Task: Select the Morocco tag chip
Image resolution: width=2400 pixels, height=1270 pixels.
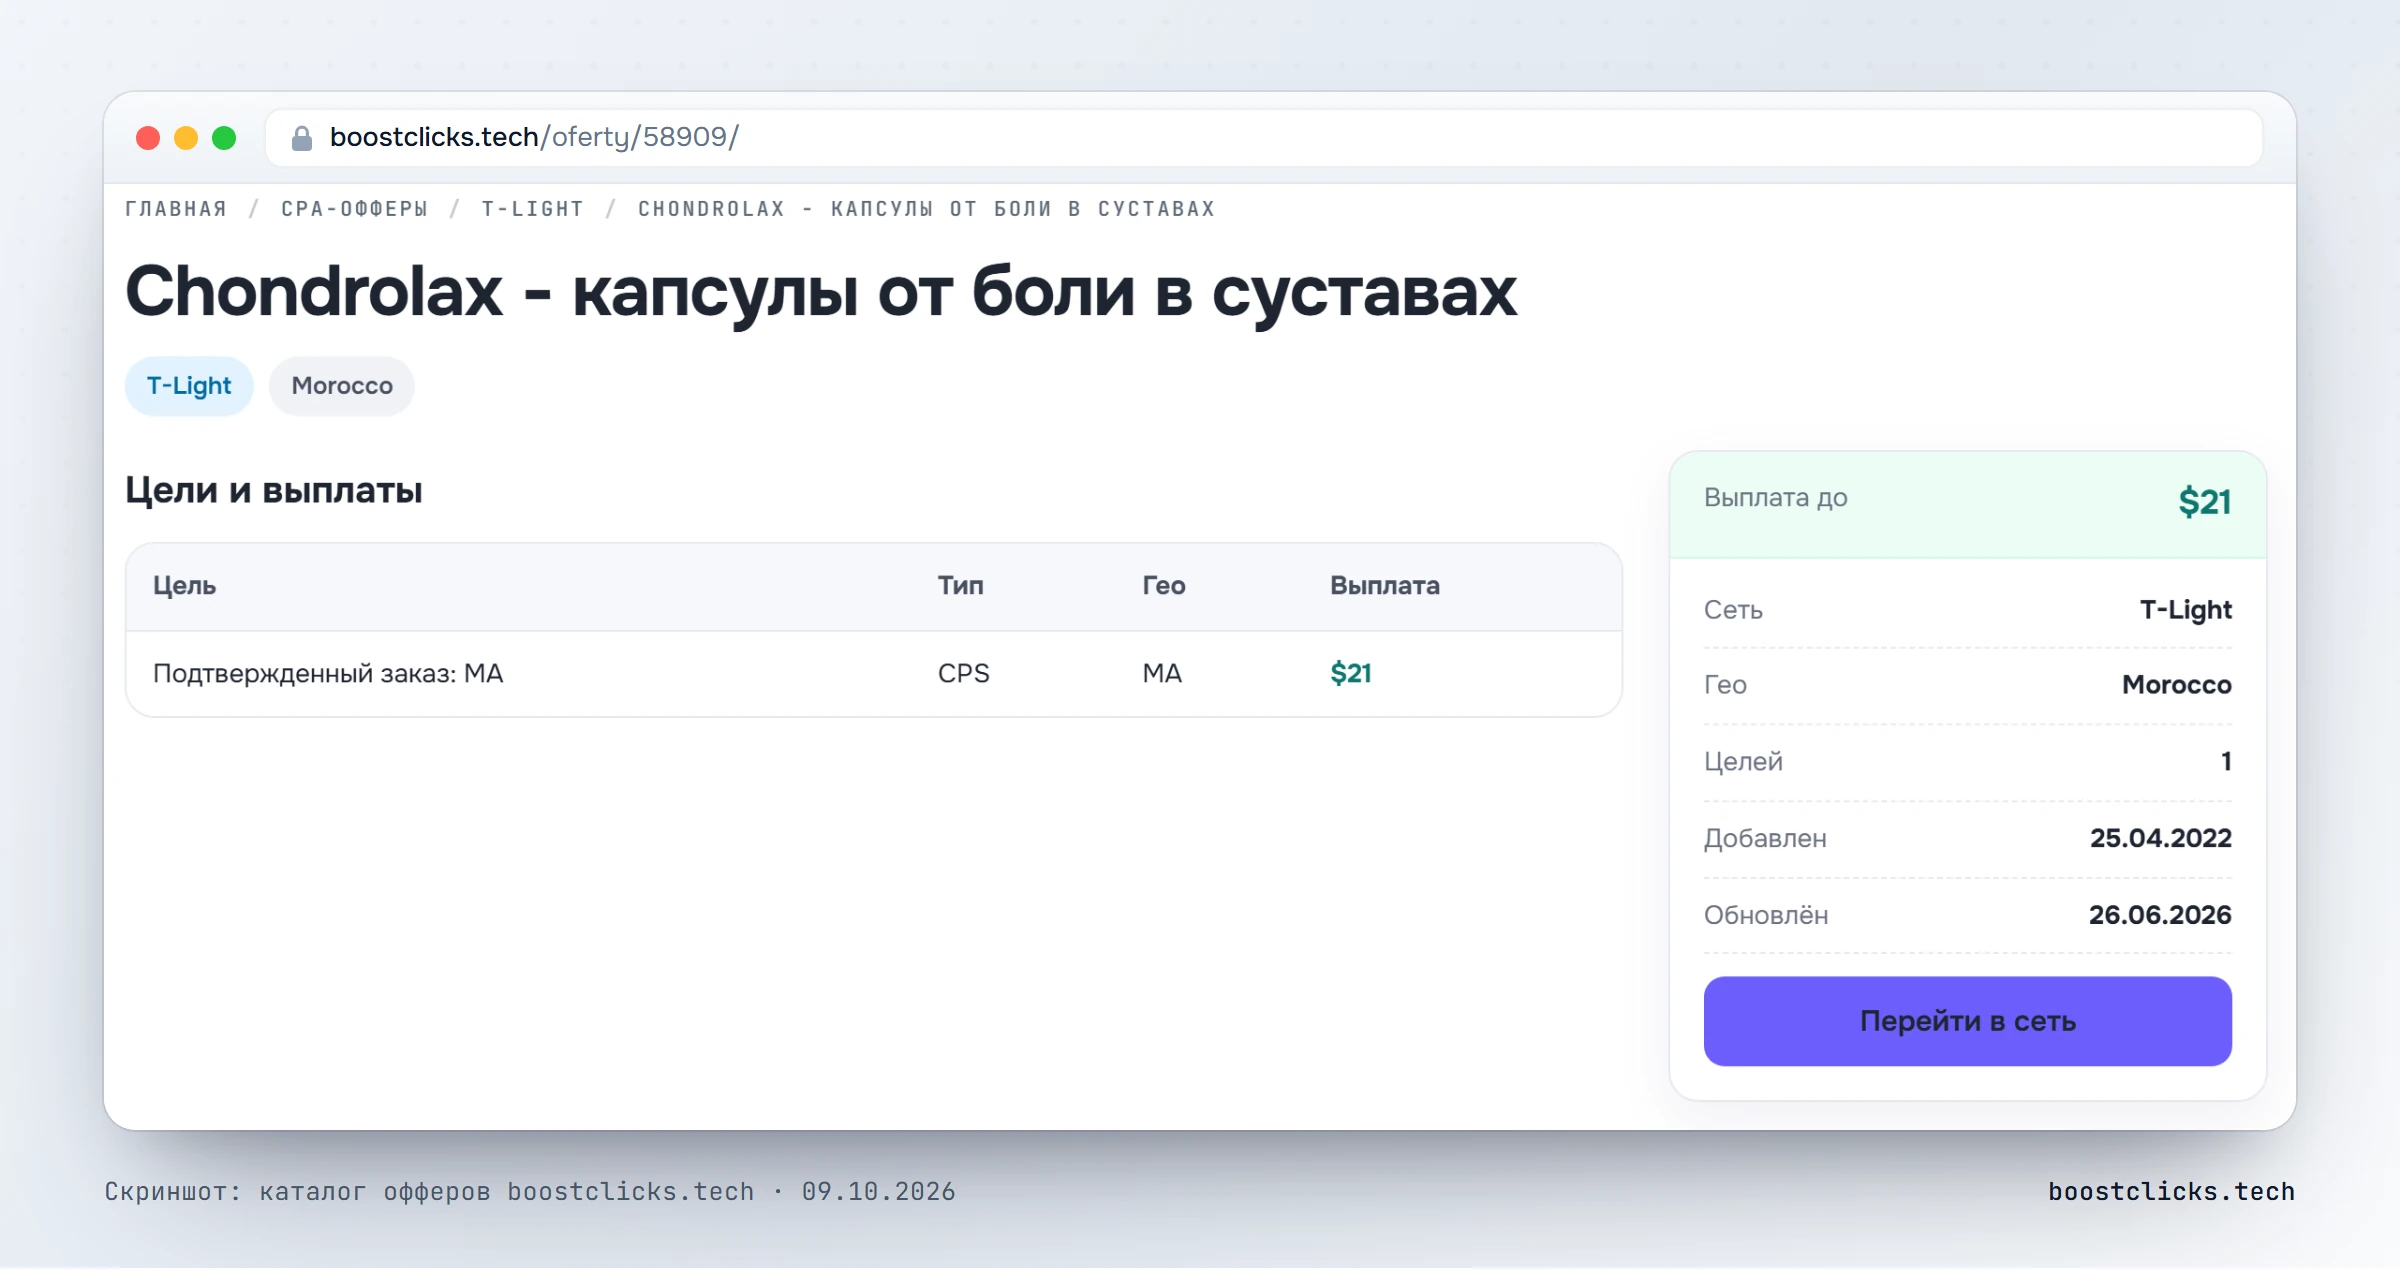Action: tap(342, 386)
